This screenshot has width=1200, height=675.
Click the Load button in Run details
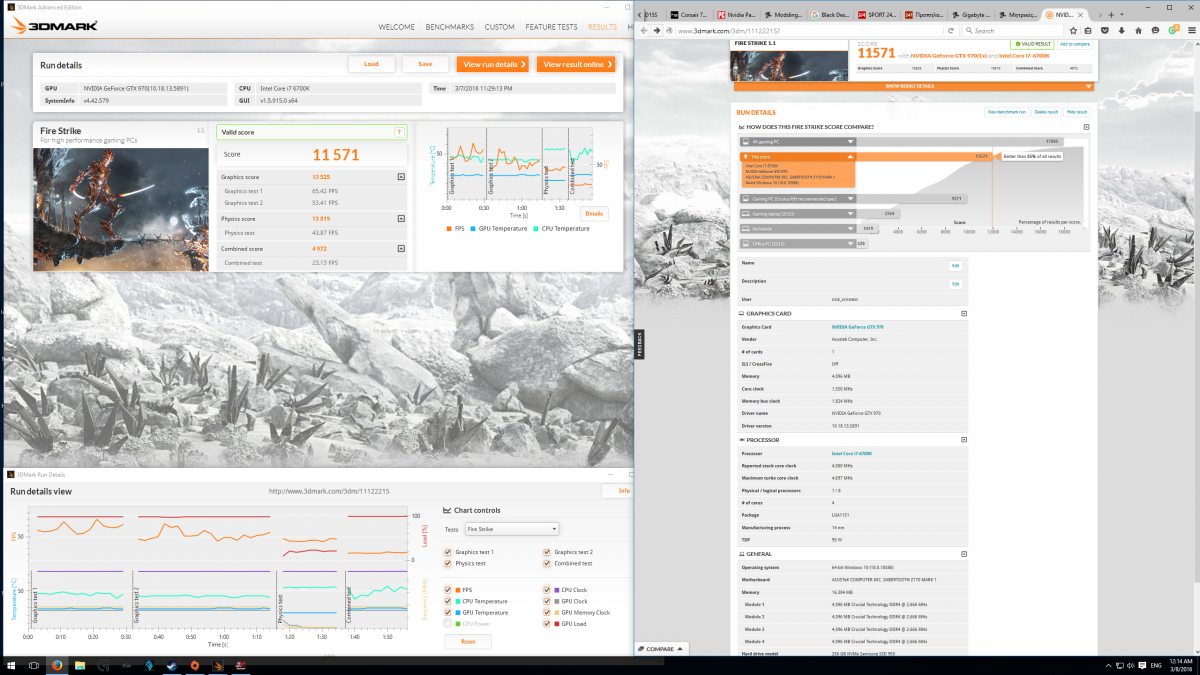(371, 64)
